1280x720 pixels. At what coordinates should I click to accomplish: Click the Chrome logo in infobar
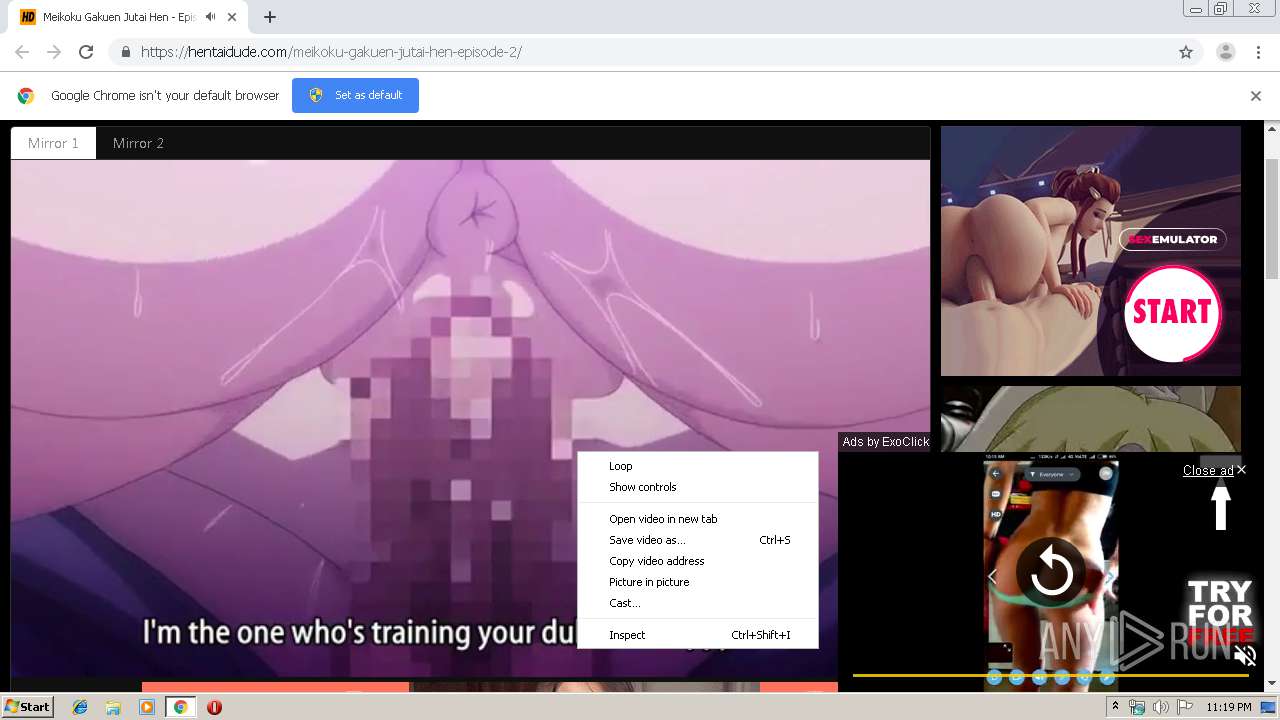[x=26, y=96]
